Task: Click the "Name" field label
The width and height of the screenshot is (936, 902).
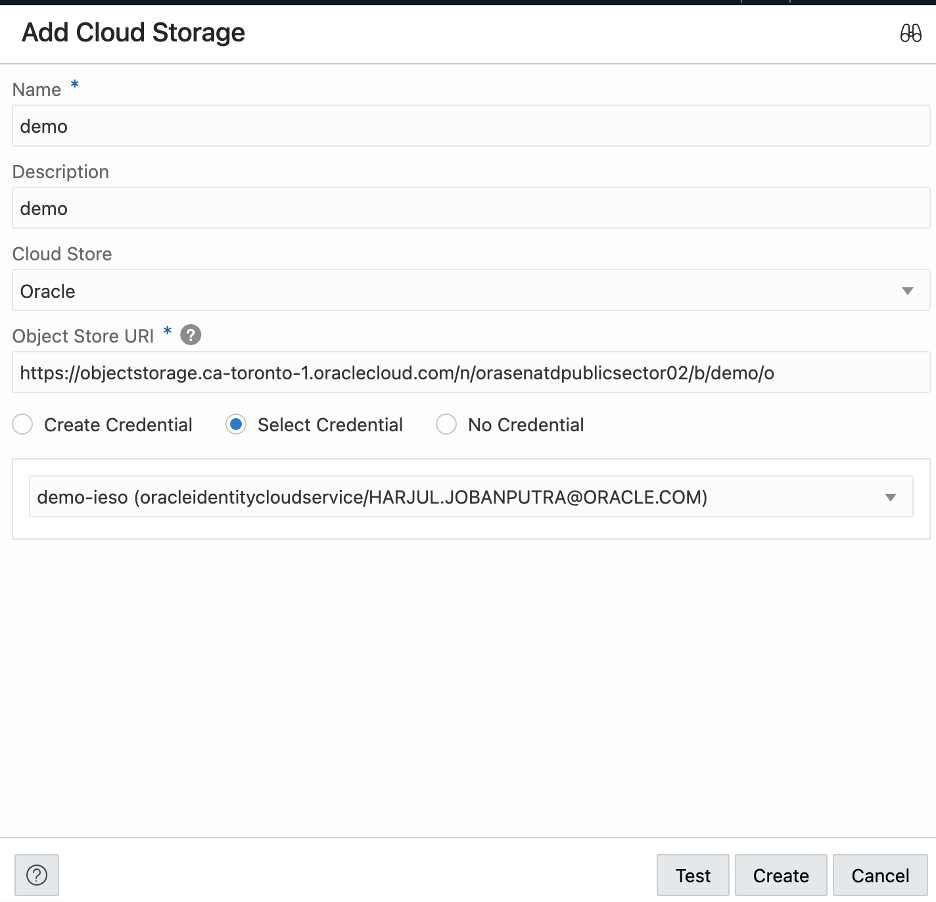Action: (x=37, y=90)
